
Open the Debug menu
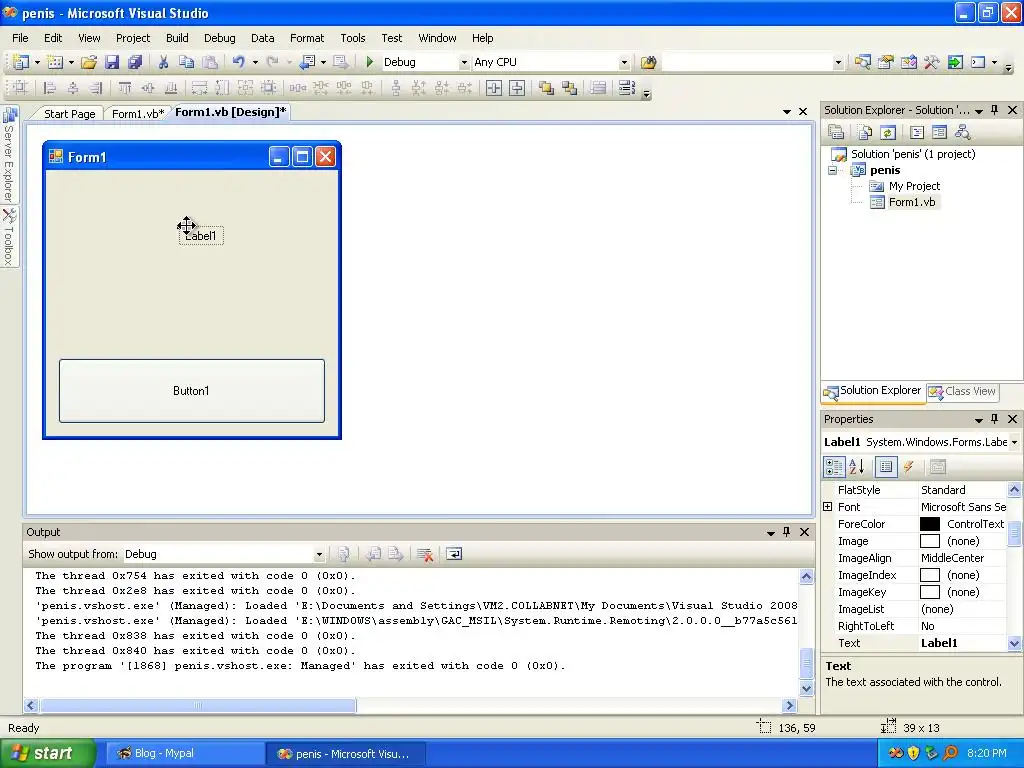[x=219, y=38]
